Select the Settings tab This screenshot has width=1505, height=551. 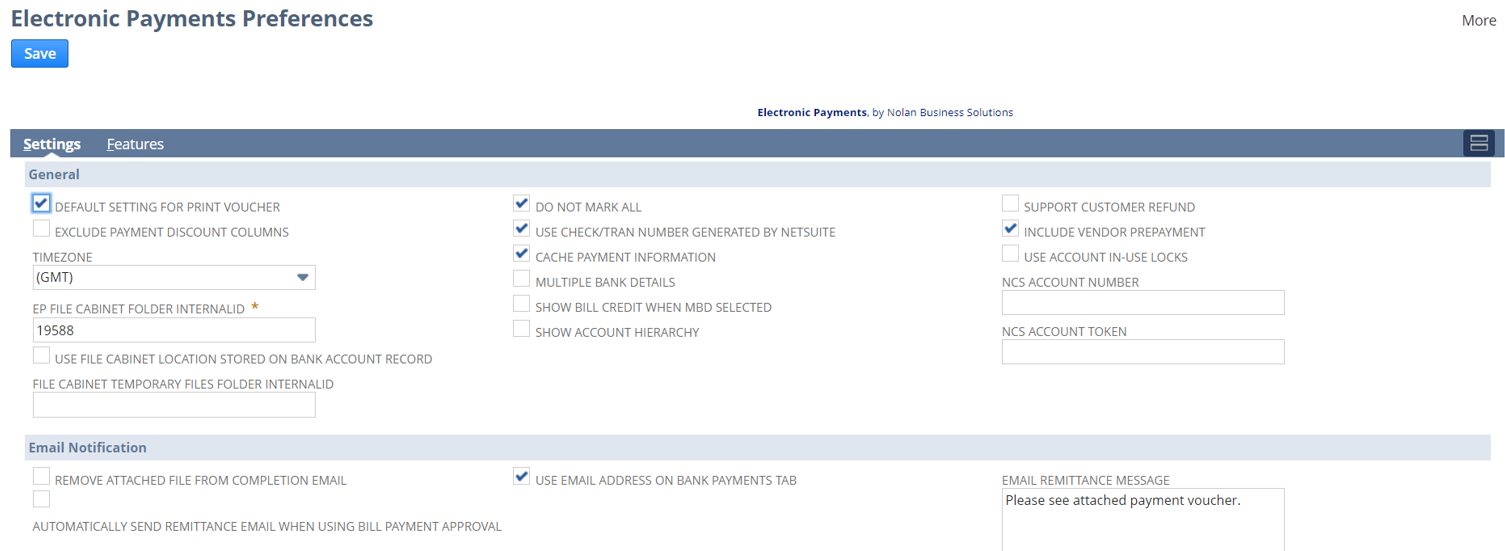pyautogui.click(x=52, y=144)
